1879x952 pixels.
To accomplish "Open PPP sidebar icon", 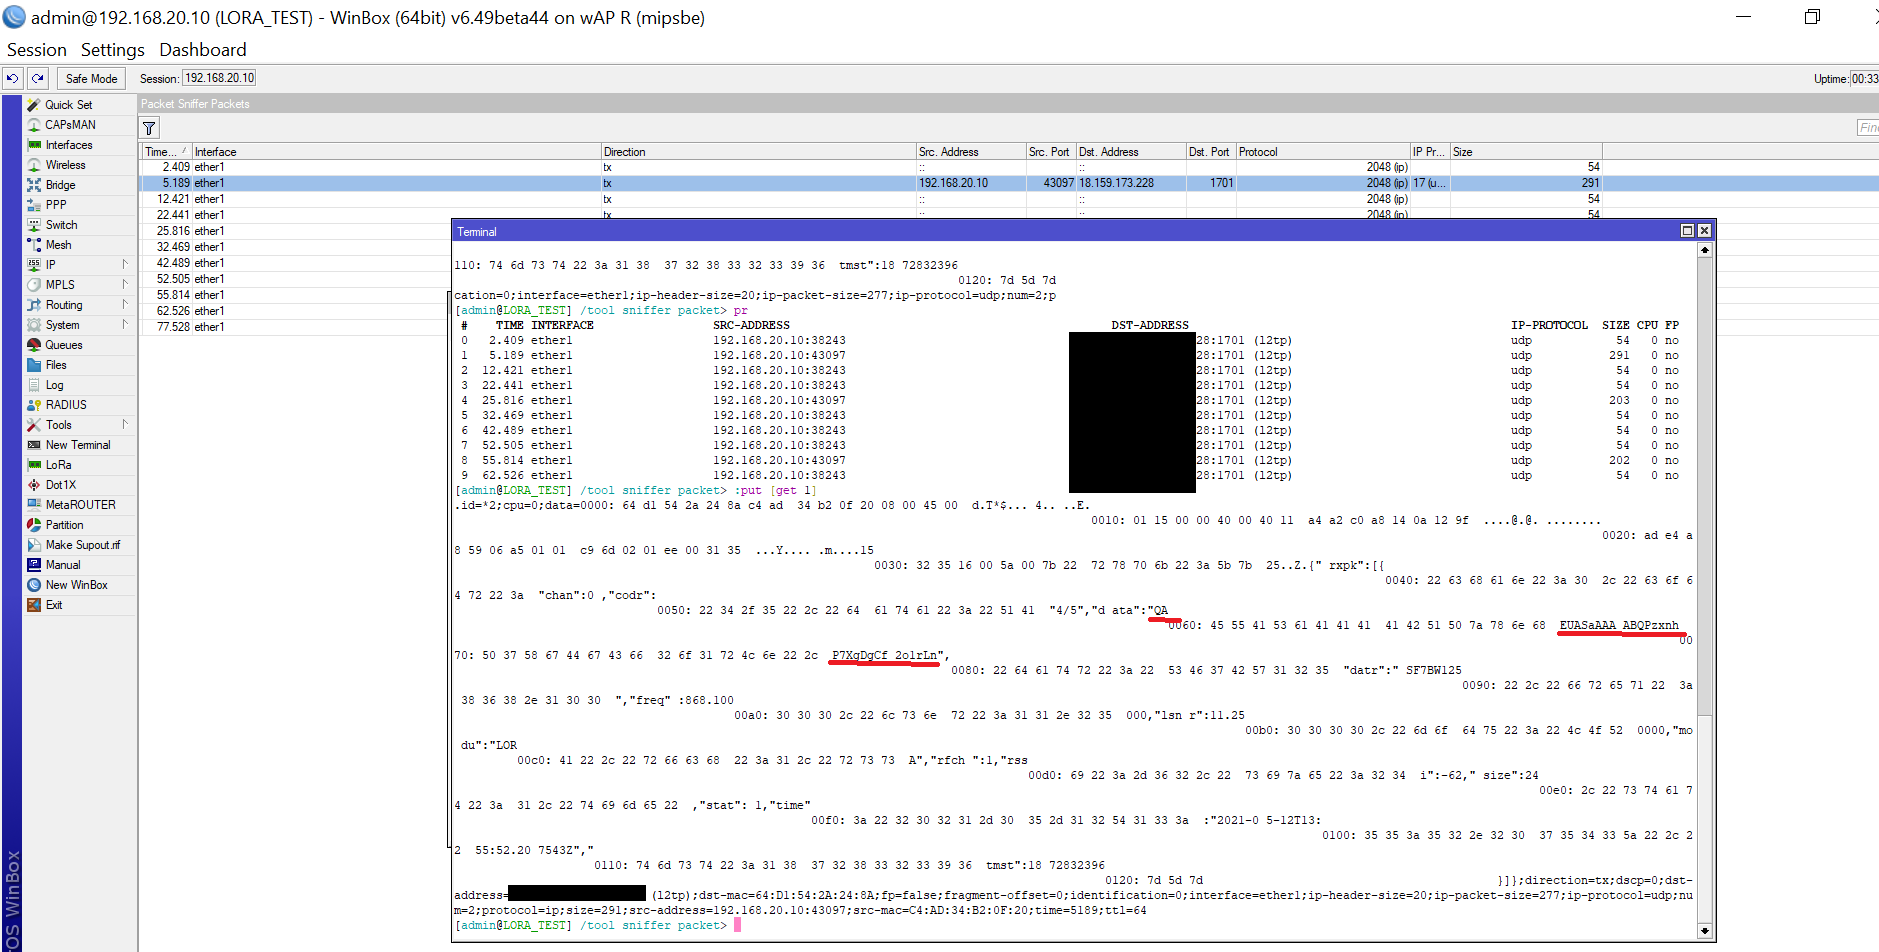I will [x=34, y=205].
